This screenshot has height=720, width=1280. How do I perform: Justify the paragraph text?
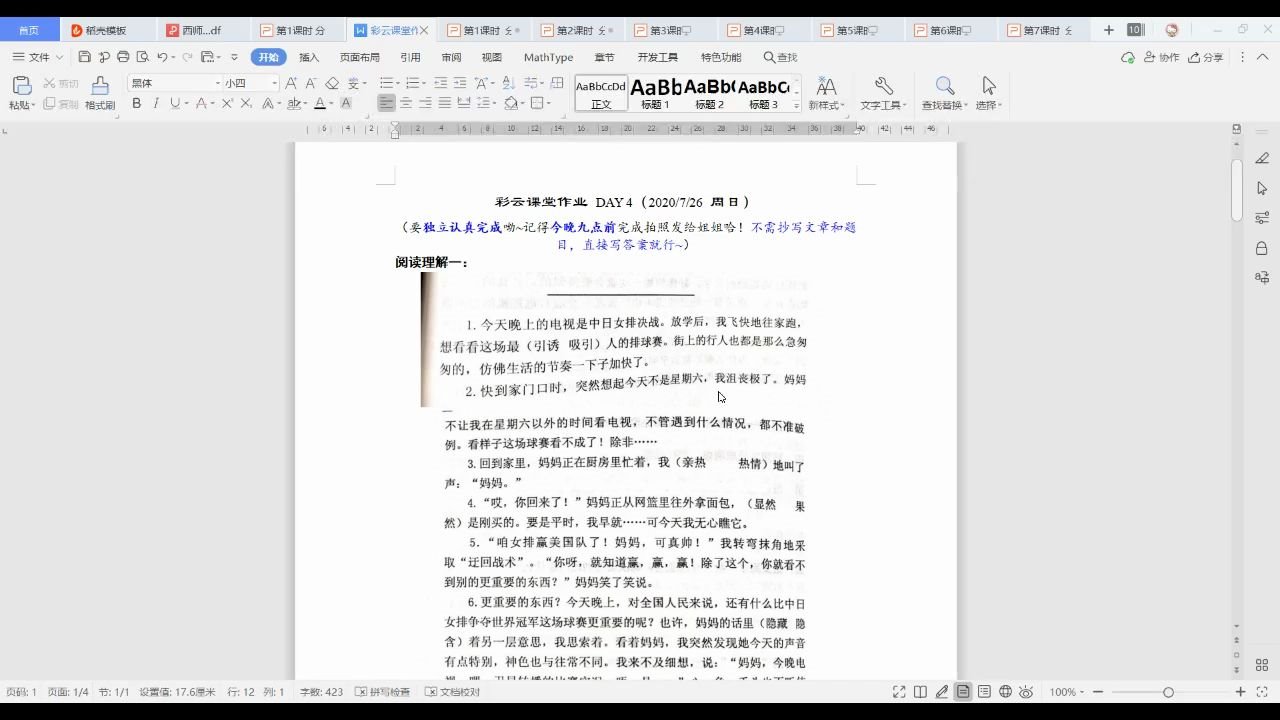click(444, 103)
